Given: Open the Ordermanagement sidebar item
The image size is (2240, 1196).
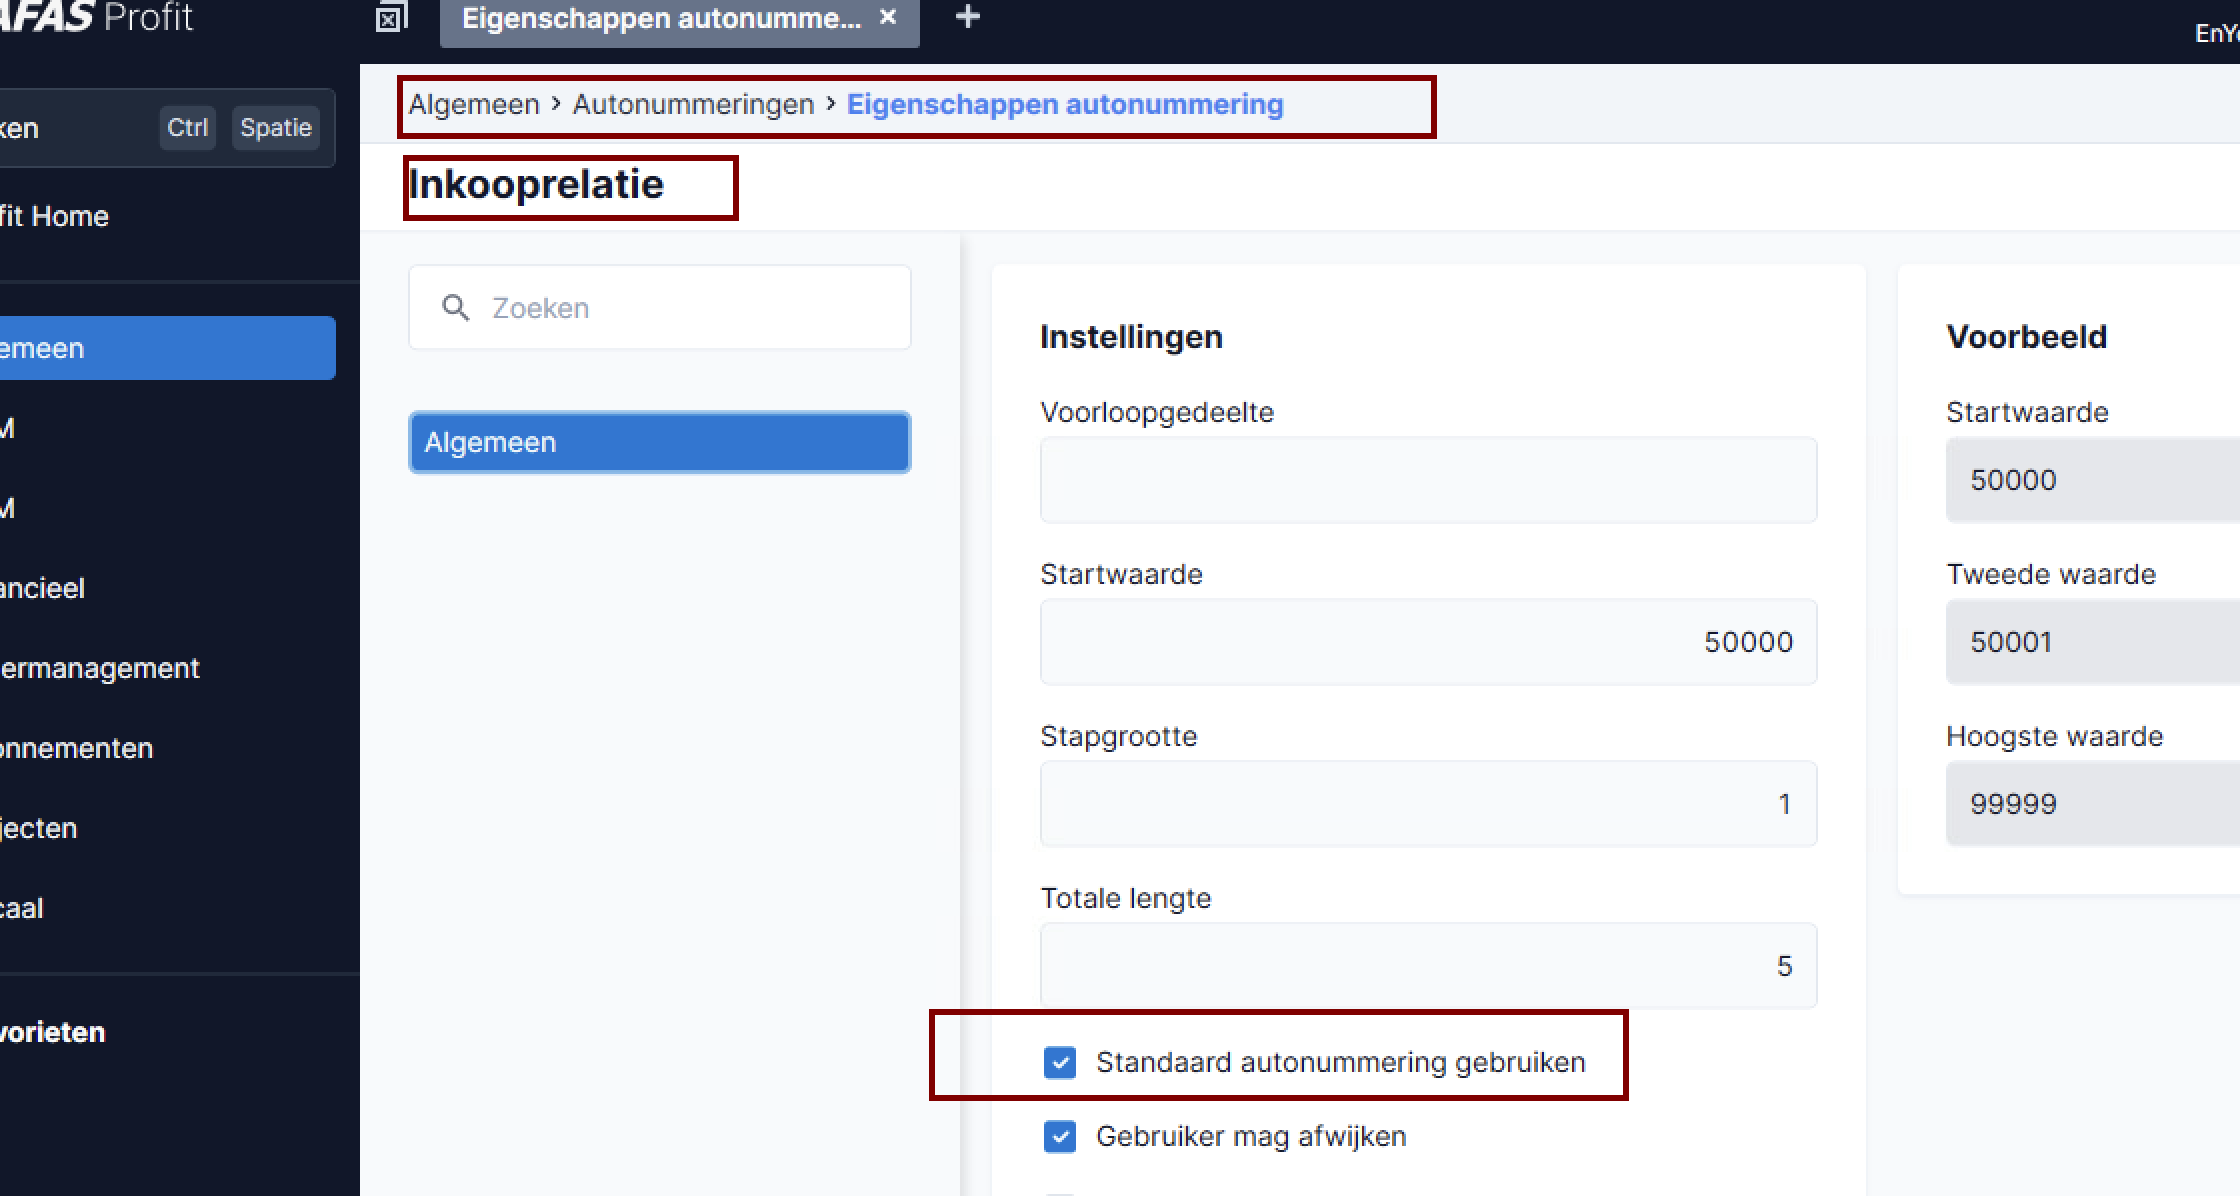Looking at the screenshot, I should pos(100,668).
